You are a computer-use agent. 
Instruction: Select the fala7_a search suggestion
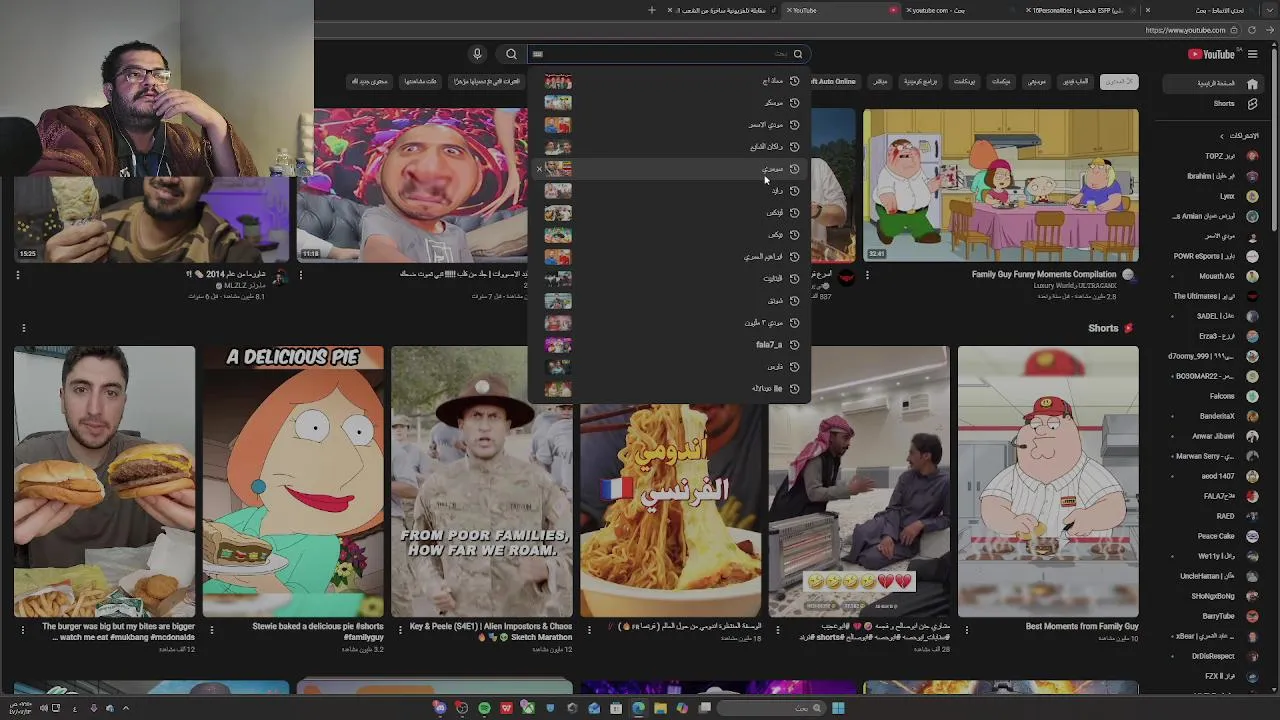pyautogui.click(x=670, y=345)
